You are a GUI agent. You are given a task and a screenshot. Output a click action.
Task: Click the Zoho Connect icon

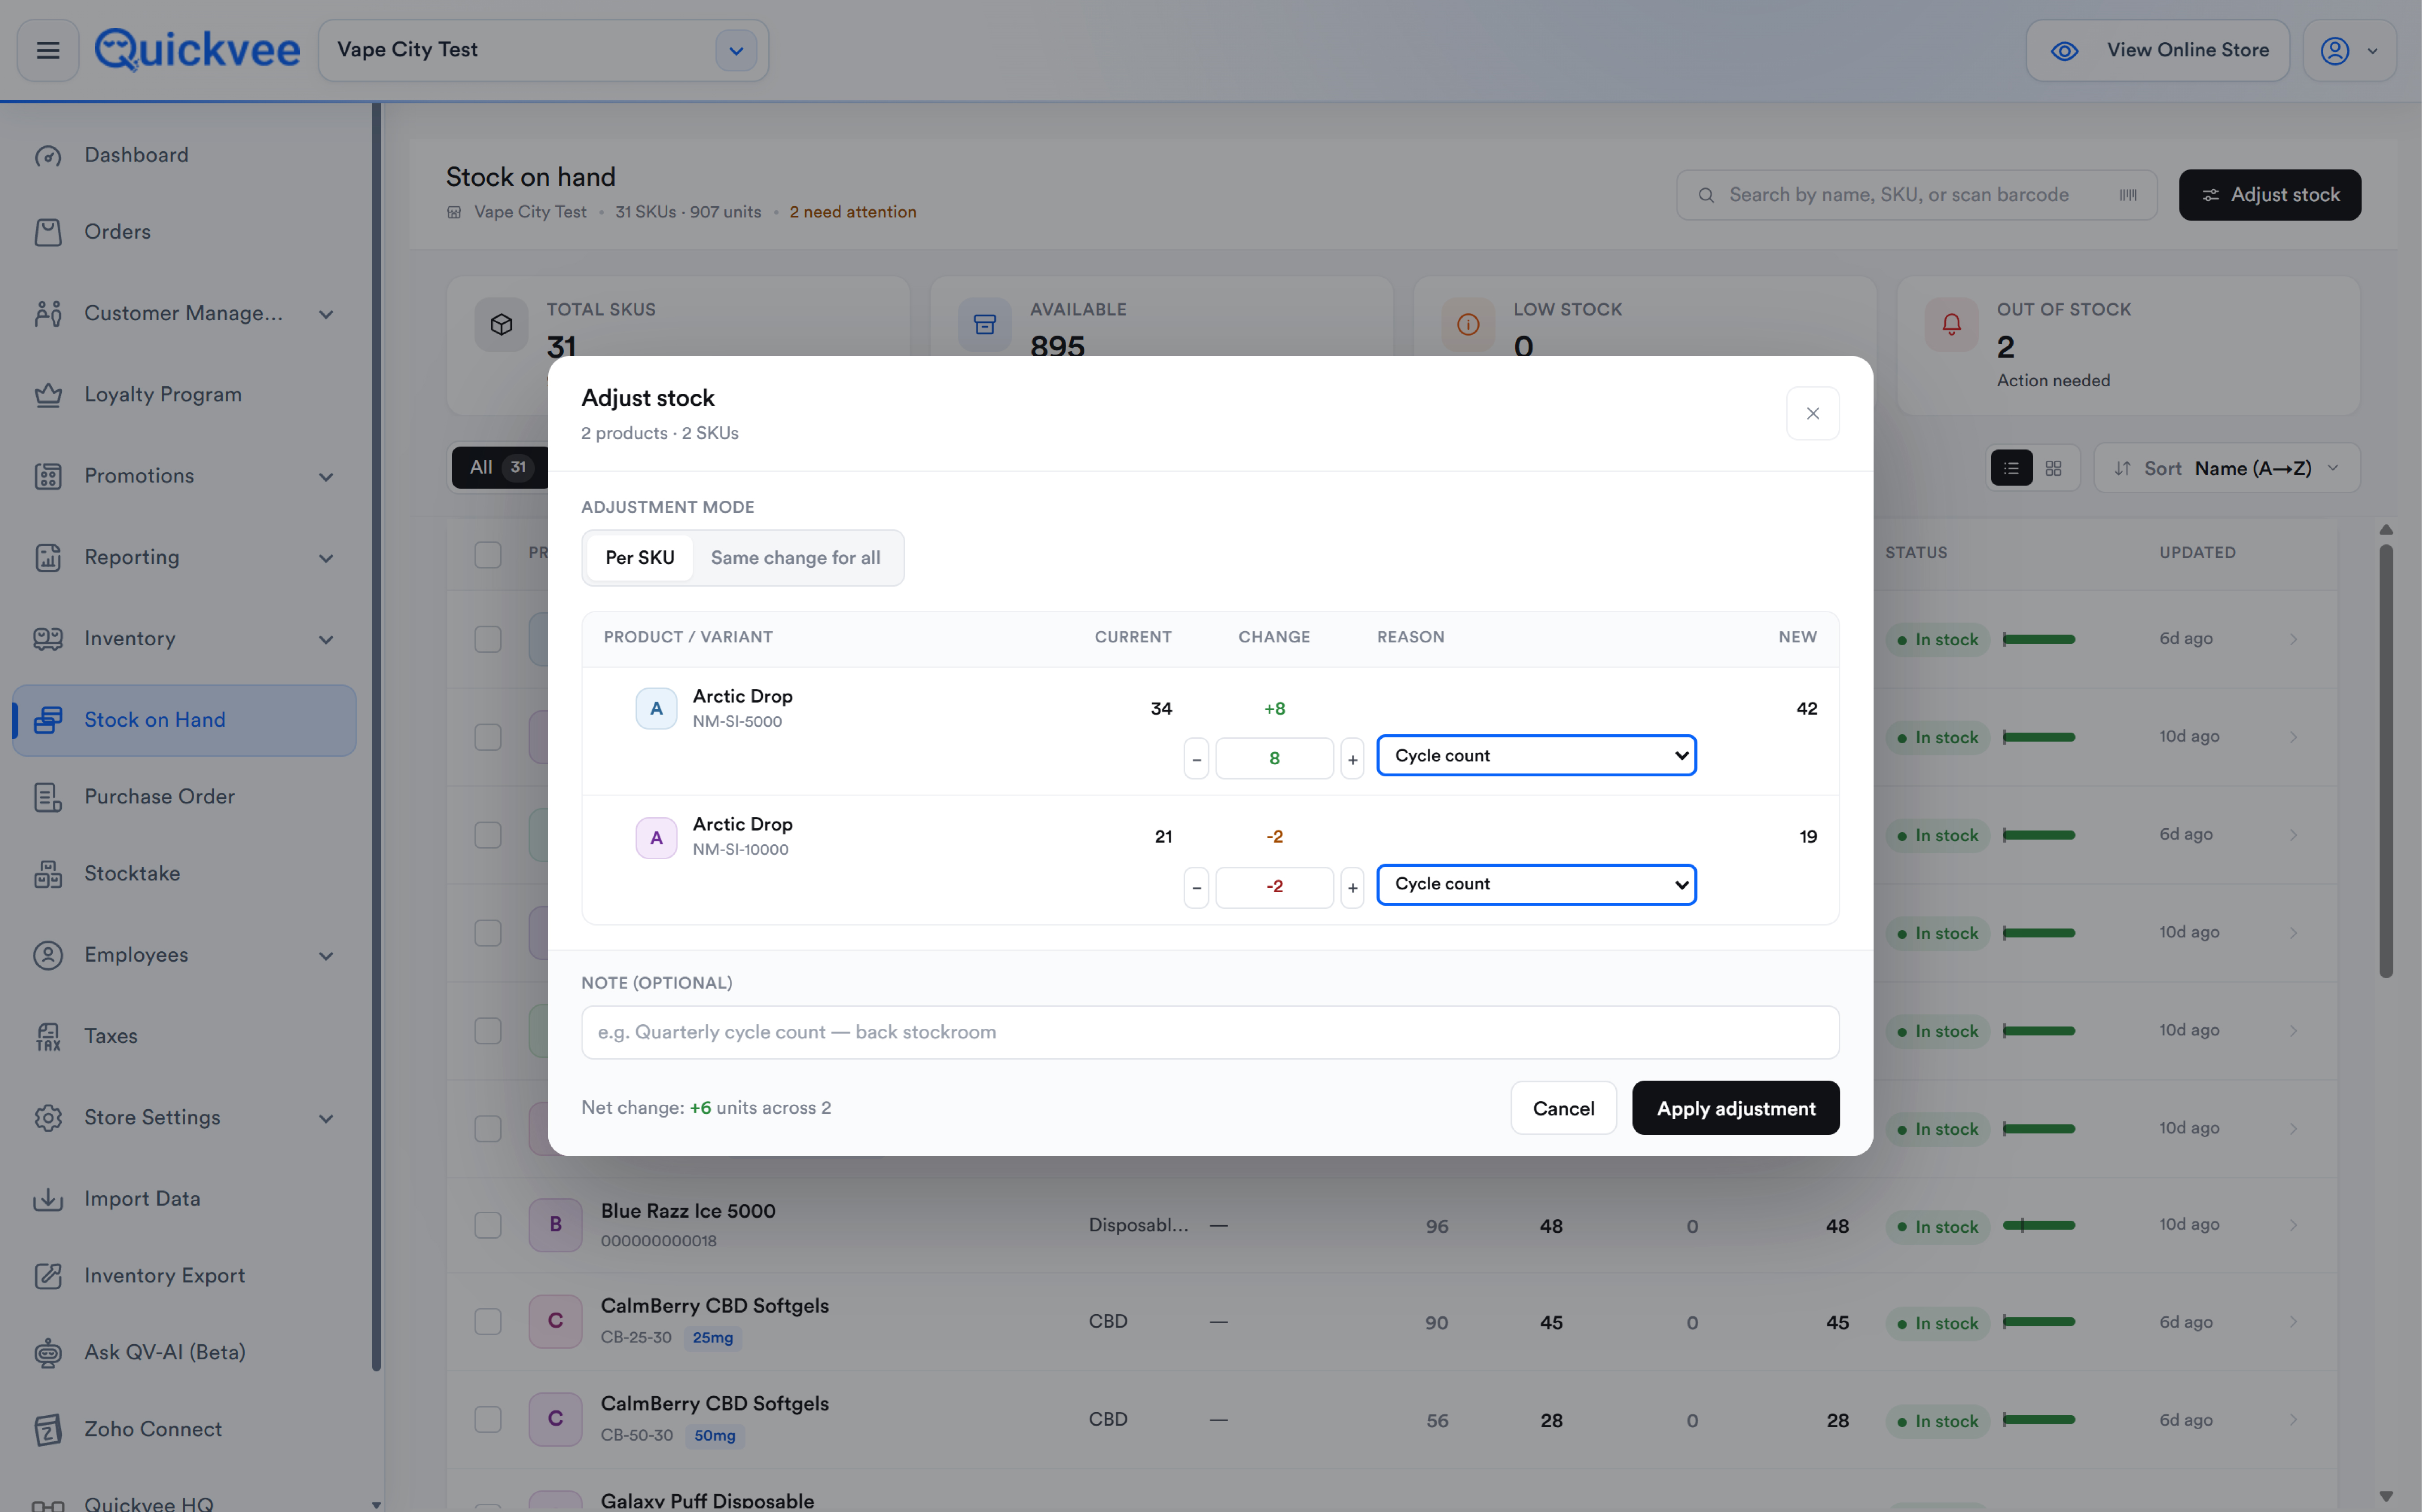[x=48, y=1430]
